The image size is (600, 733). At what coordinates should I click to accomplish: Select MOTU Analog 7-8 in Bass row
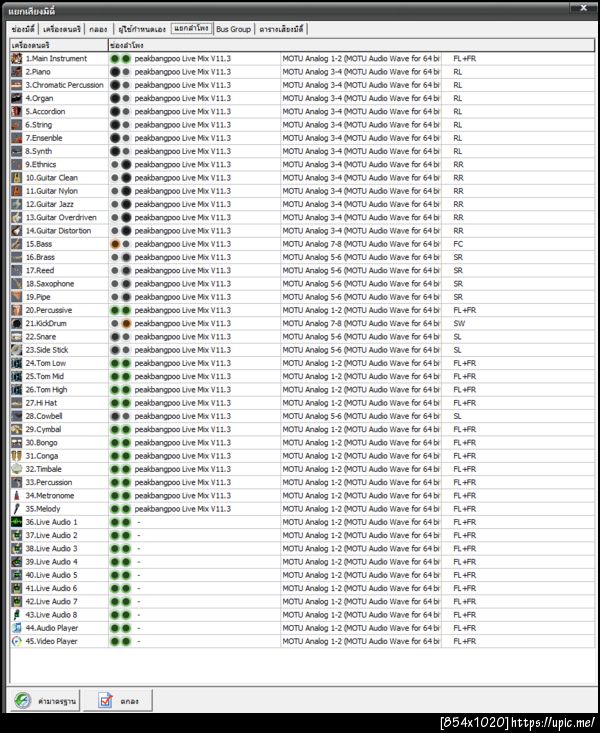point(361,244)
